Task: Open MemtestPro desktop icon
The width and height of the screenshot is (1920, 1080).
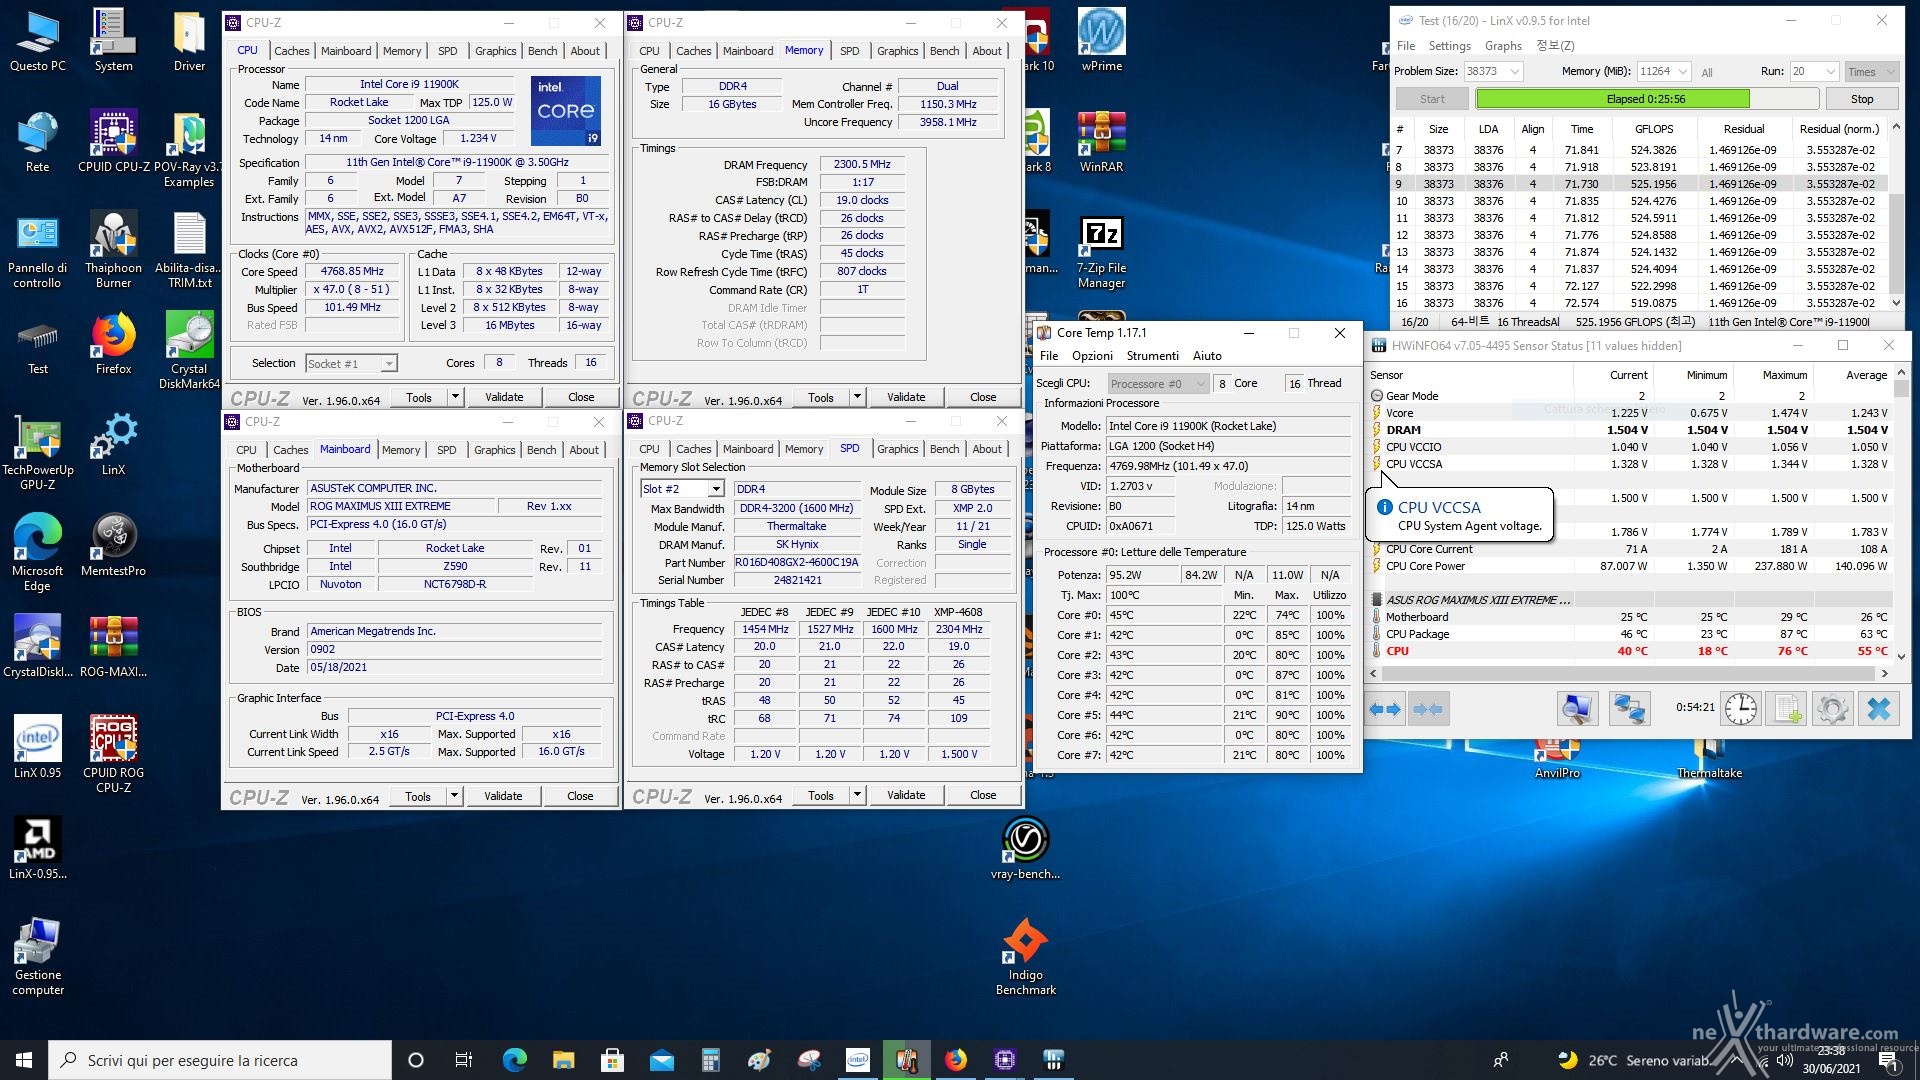Action: pyautogui.click(x=113, y=545)
